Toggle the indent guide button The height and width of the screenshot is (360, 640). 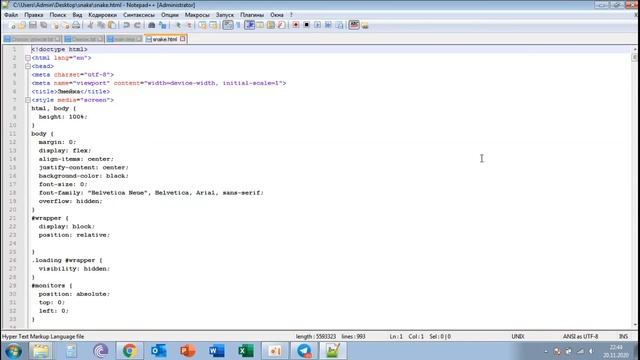[x=249, y=25]
